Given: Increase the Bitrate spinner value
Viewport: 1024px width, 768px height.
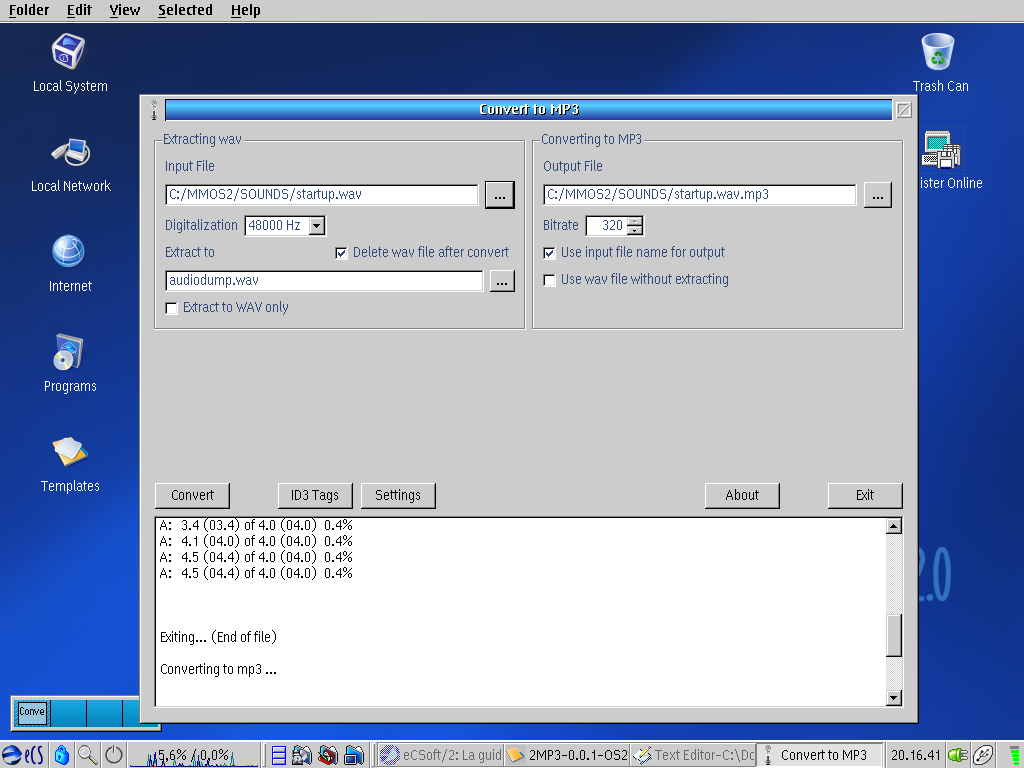Looking at the screenshot, I should 635,221.
